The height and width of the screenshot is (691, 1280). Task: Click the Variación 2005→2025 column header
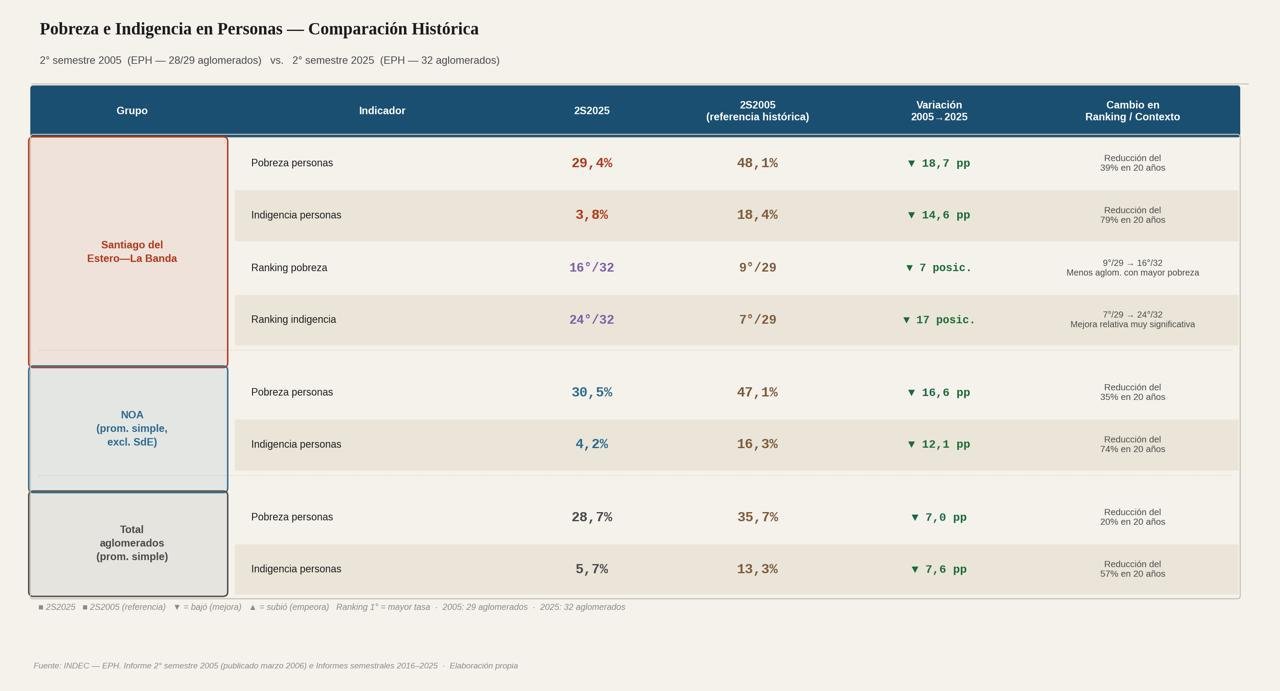coord(939,111)
